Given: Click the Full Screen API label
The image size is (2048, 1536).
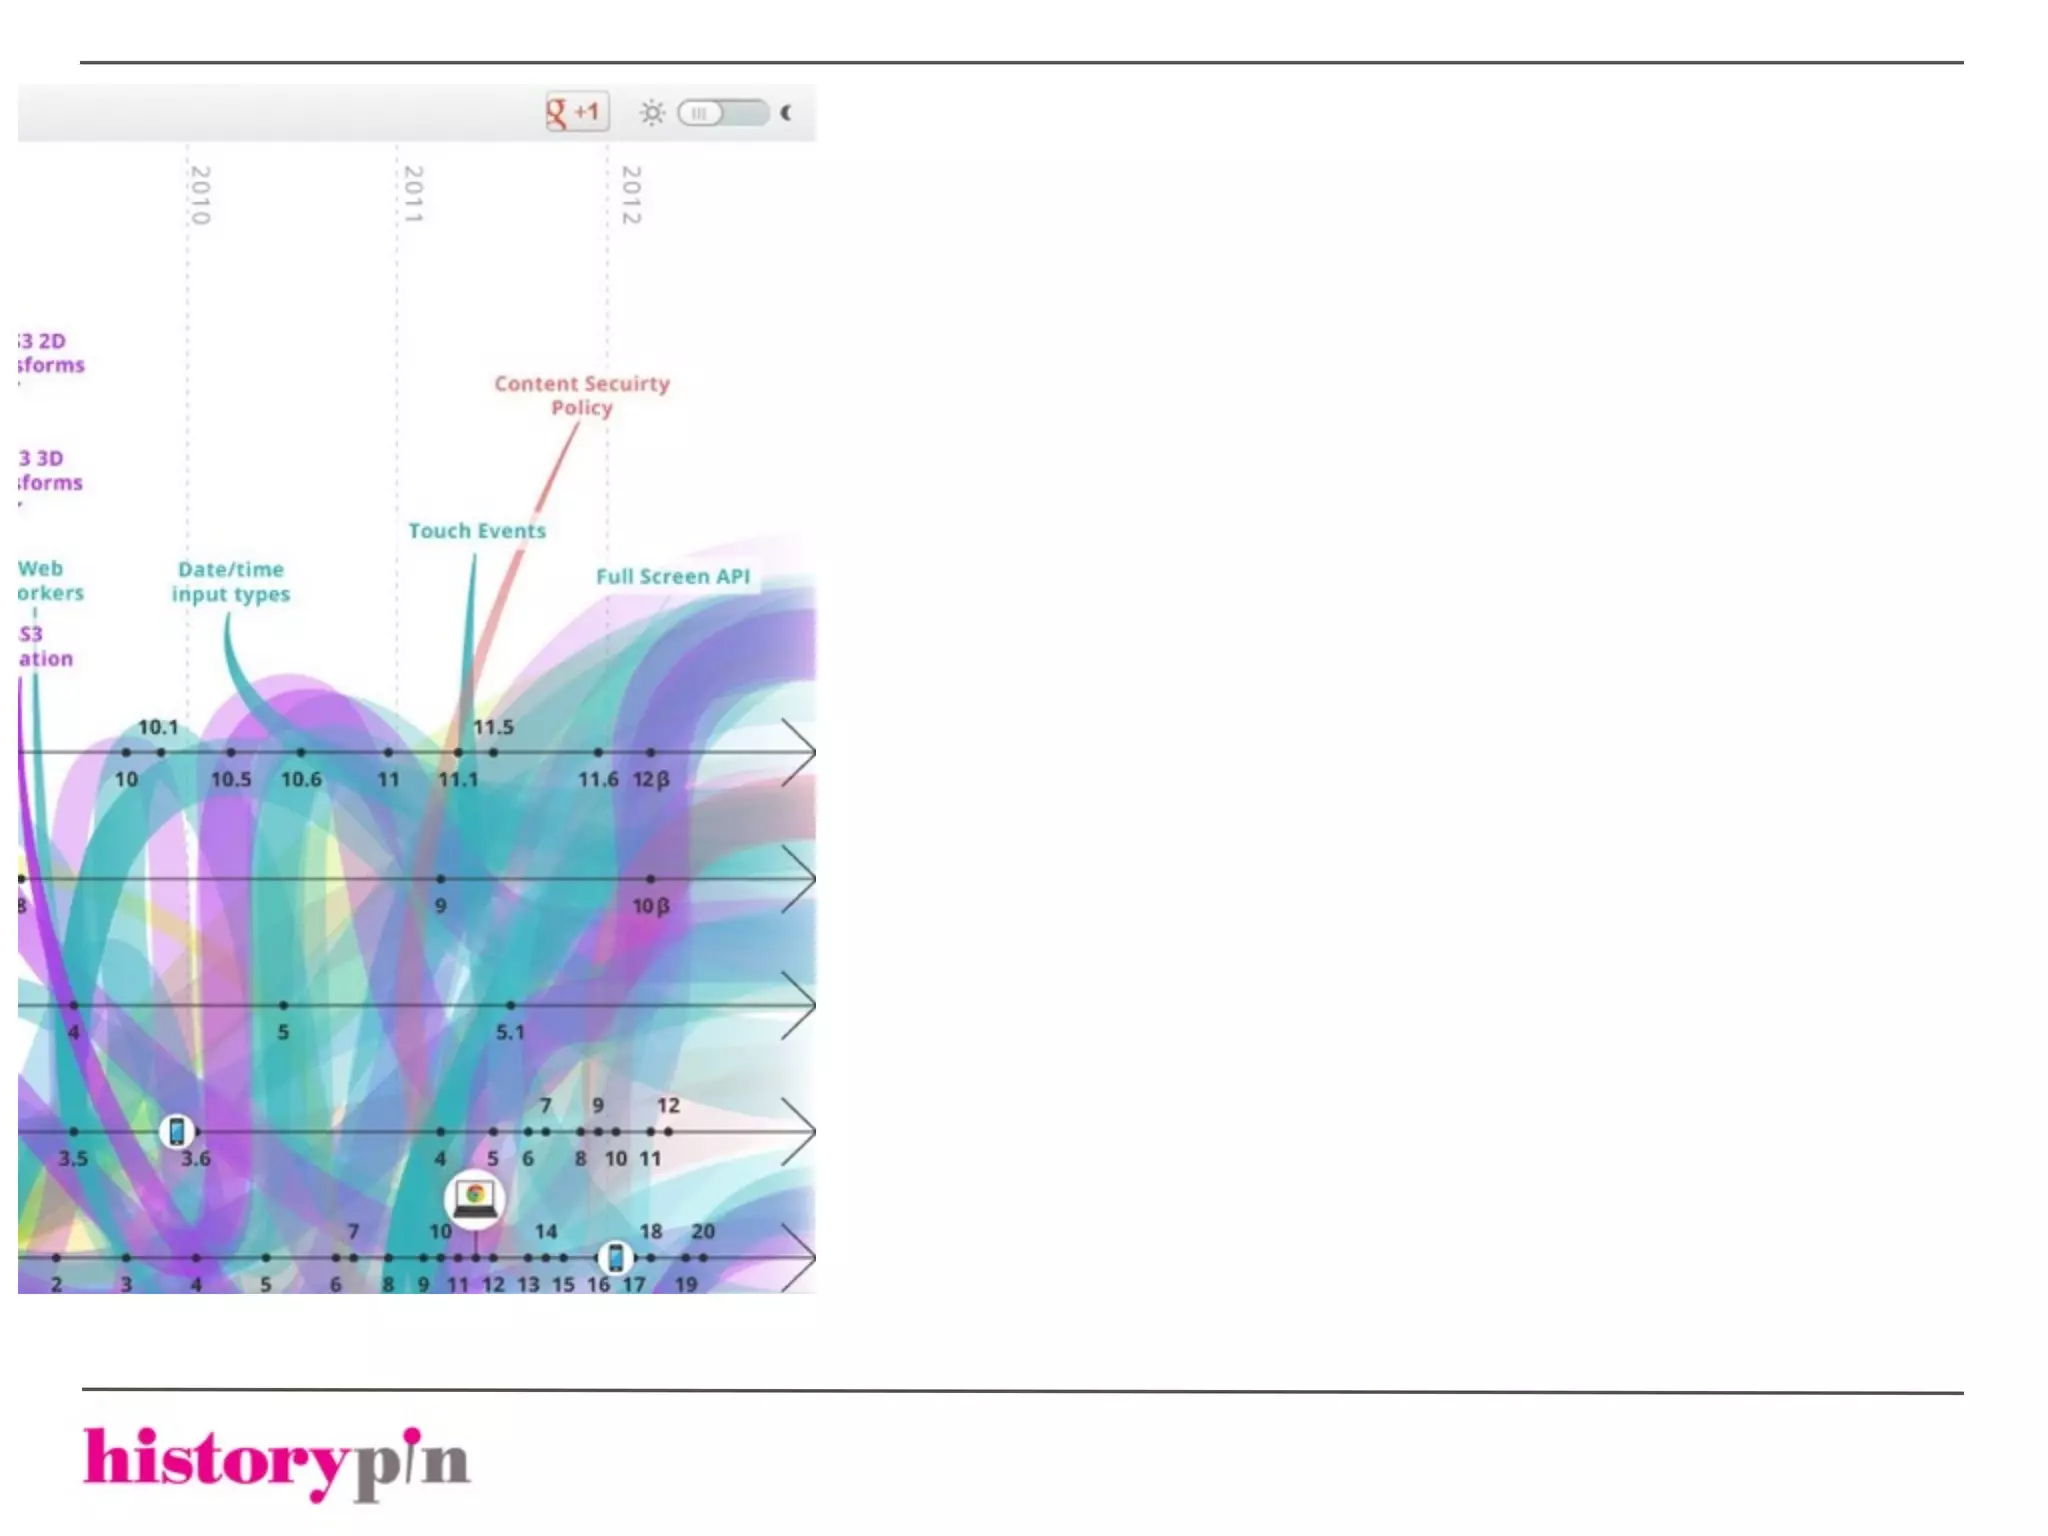Looking at the screenshot, I should (x=672, y=577).
